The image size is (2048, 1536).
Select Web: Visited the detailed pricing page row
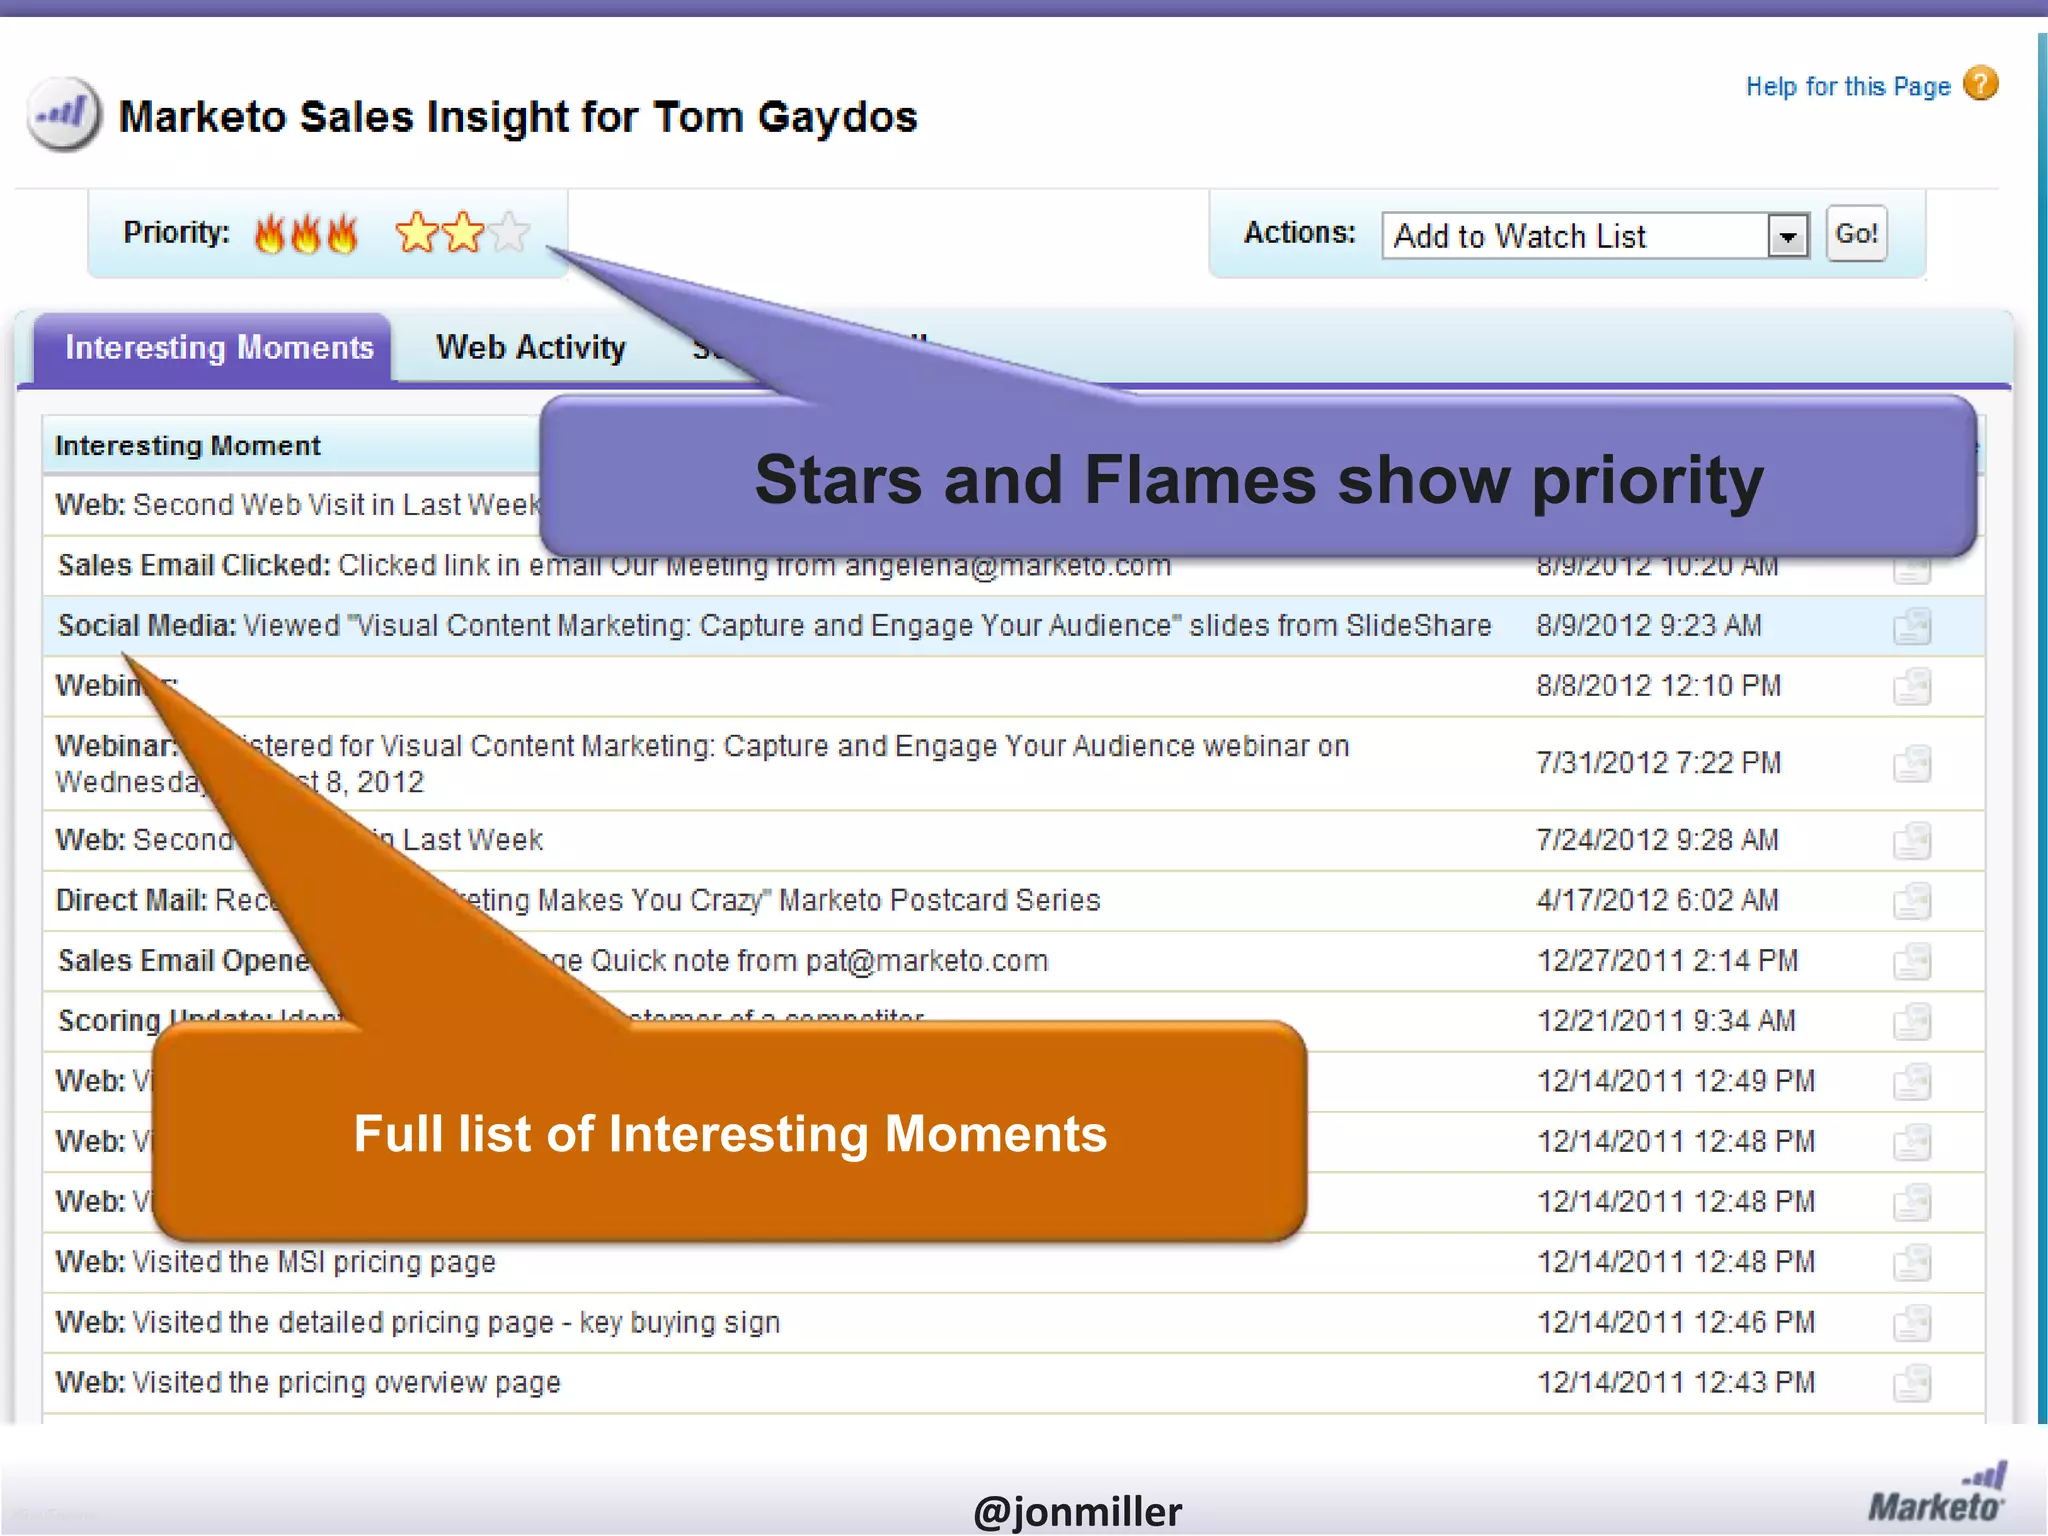click(1013, 1322)
